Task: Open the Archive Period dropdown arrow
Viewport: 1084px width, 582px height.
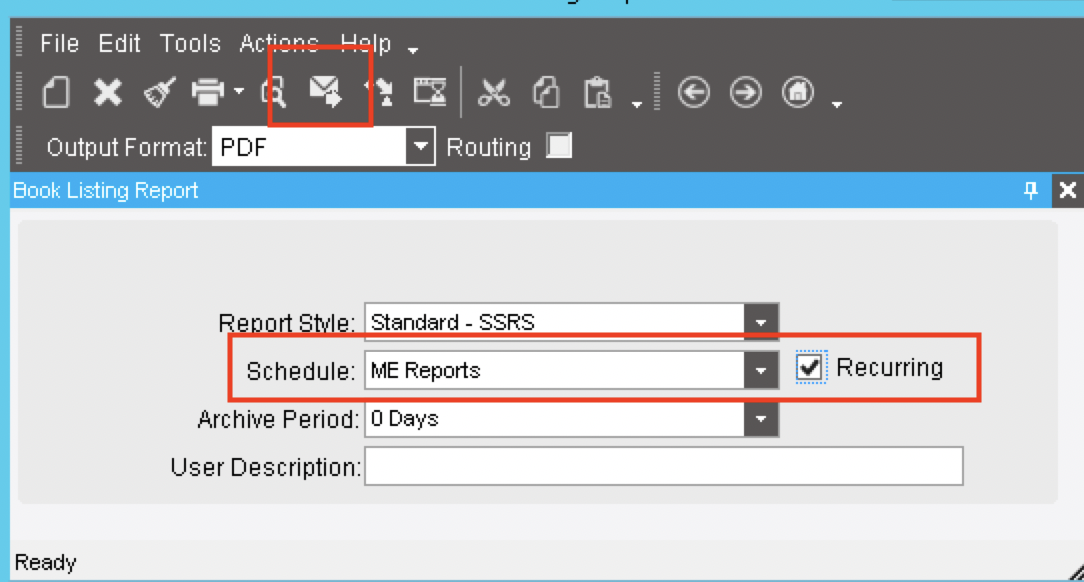Action: pyautogui.click(x=761, y=419)
